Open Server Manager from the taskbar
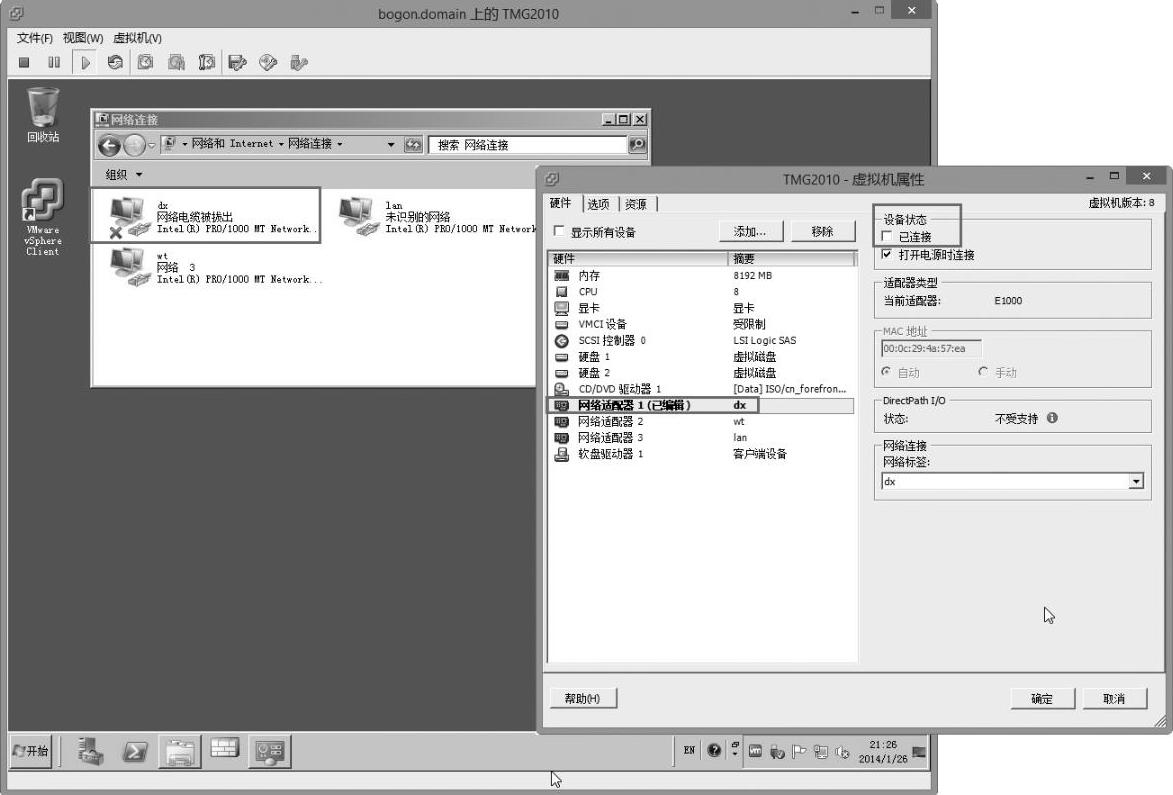Image resolution: width=1173 pixels, height=795 pixels. (90, 751)
